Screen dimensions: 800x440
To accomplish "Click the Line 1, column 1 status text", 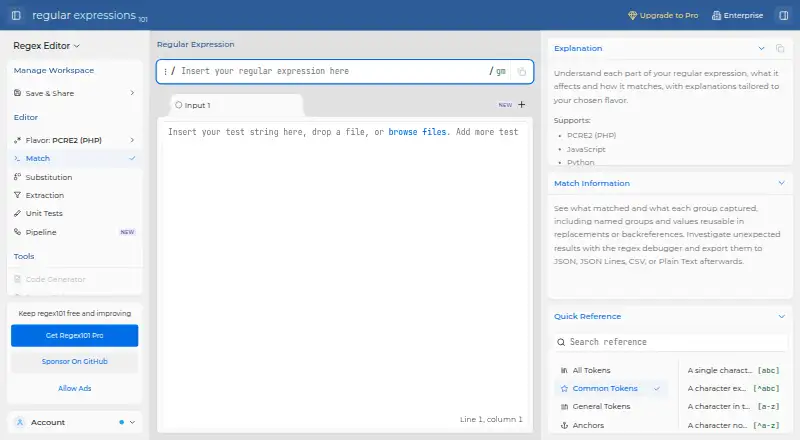I will (491, 419).
